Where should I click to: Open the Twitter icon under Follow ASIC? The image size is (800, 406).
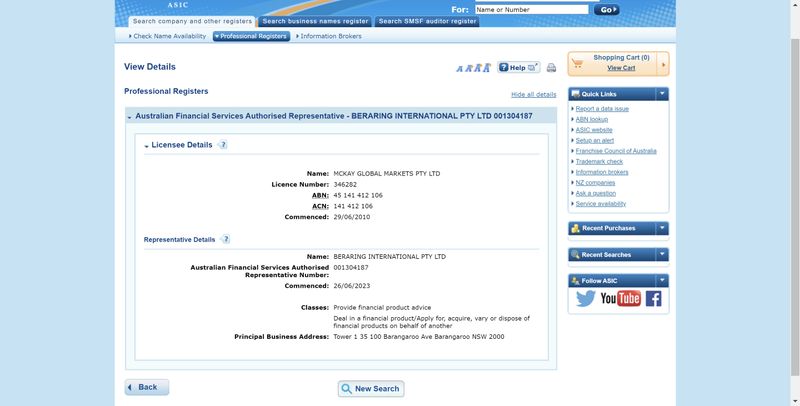point(586,298)
